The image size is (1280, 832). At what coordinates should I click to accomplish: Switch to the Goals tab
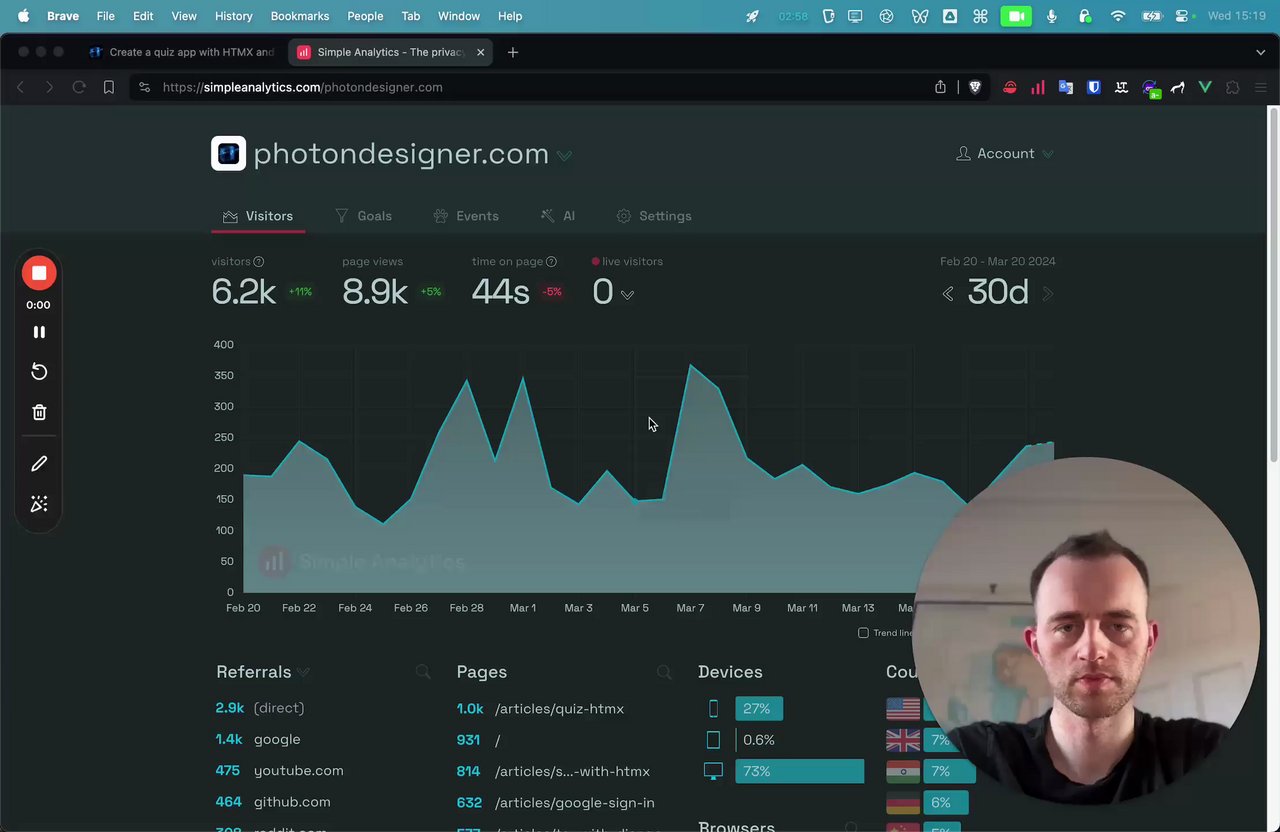pyautogui.click(x=363, y=216)
